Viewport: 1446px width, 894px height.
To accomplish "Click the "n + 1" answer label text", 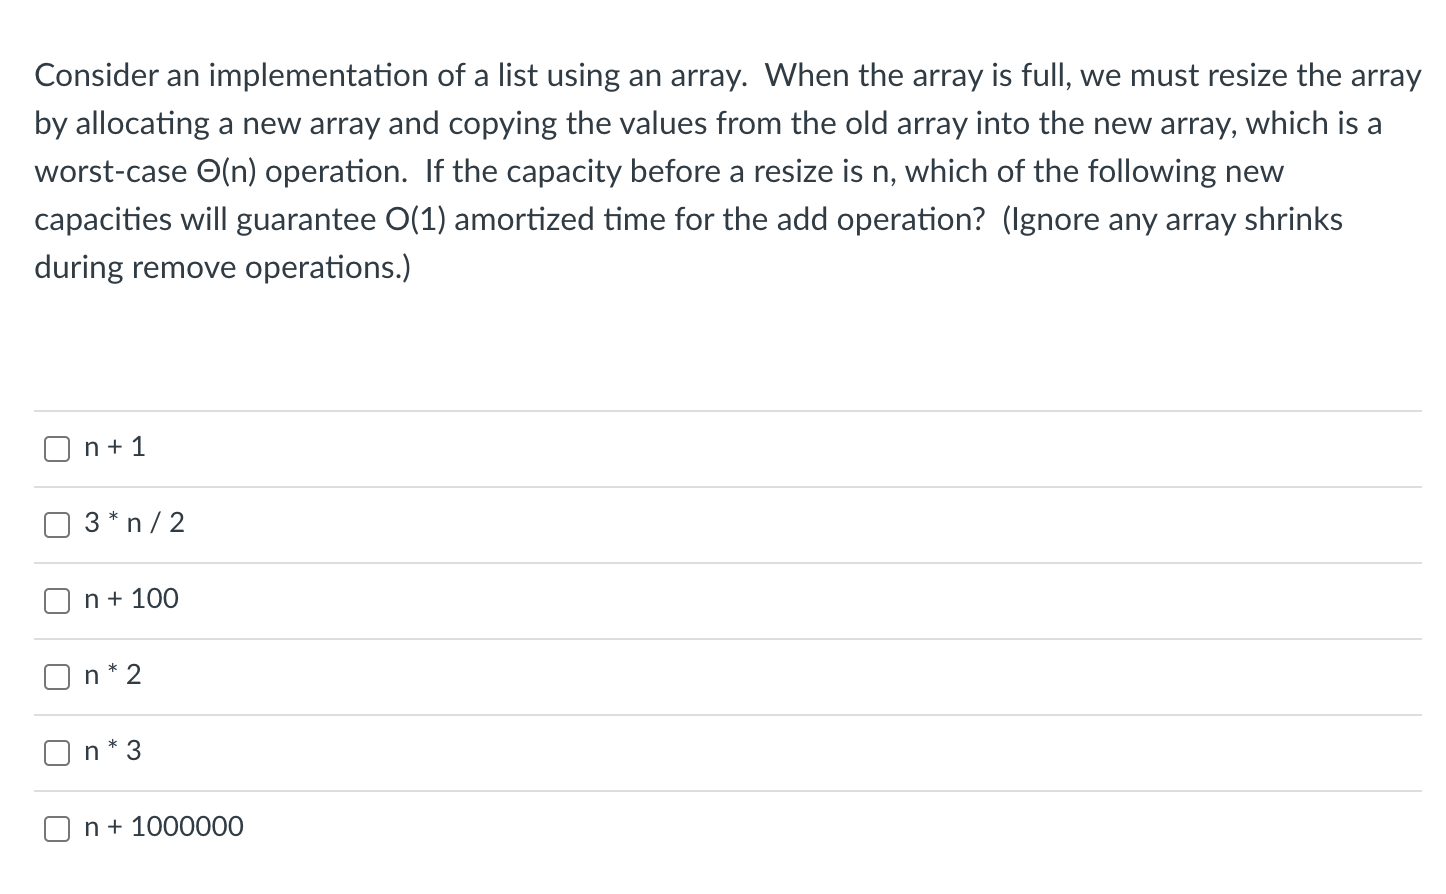I will 115,447.
